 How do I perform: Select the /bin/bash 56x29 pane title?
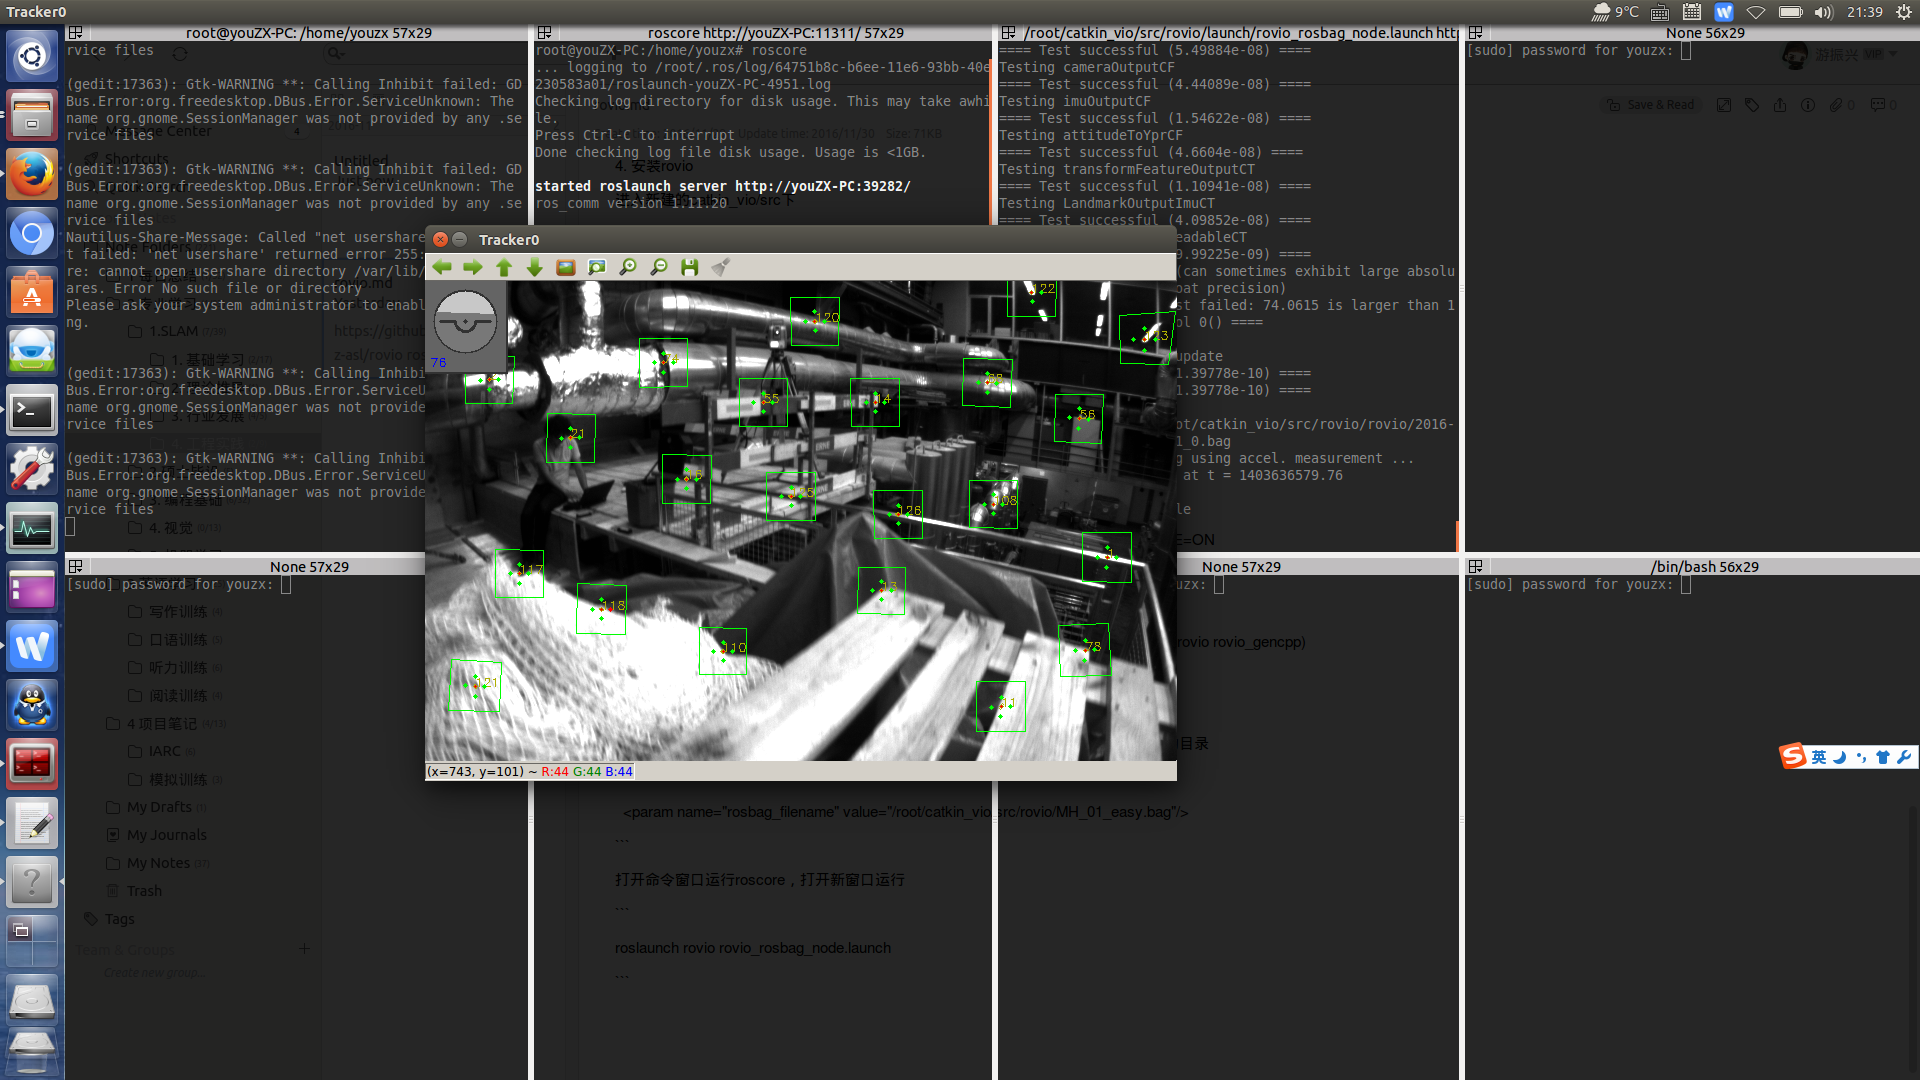click(x=1704, y=567)
